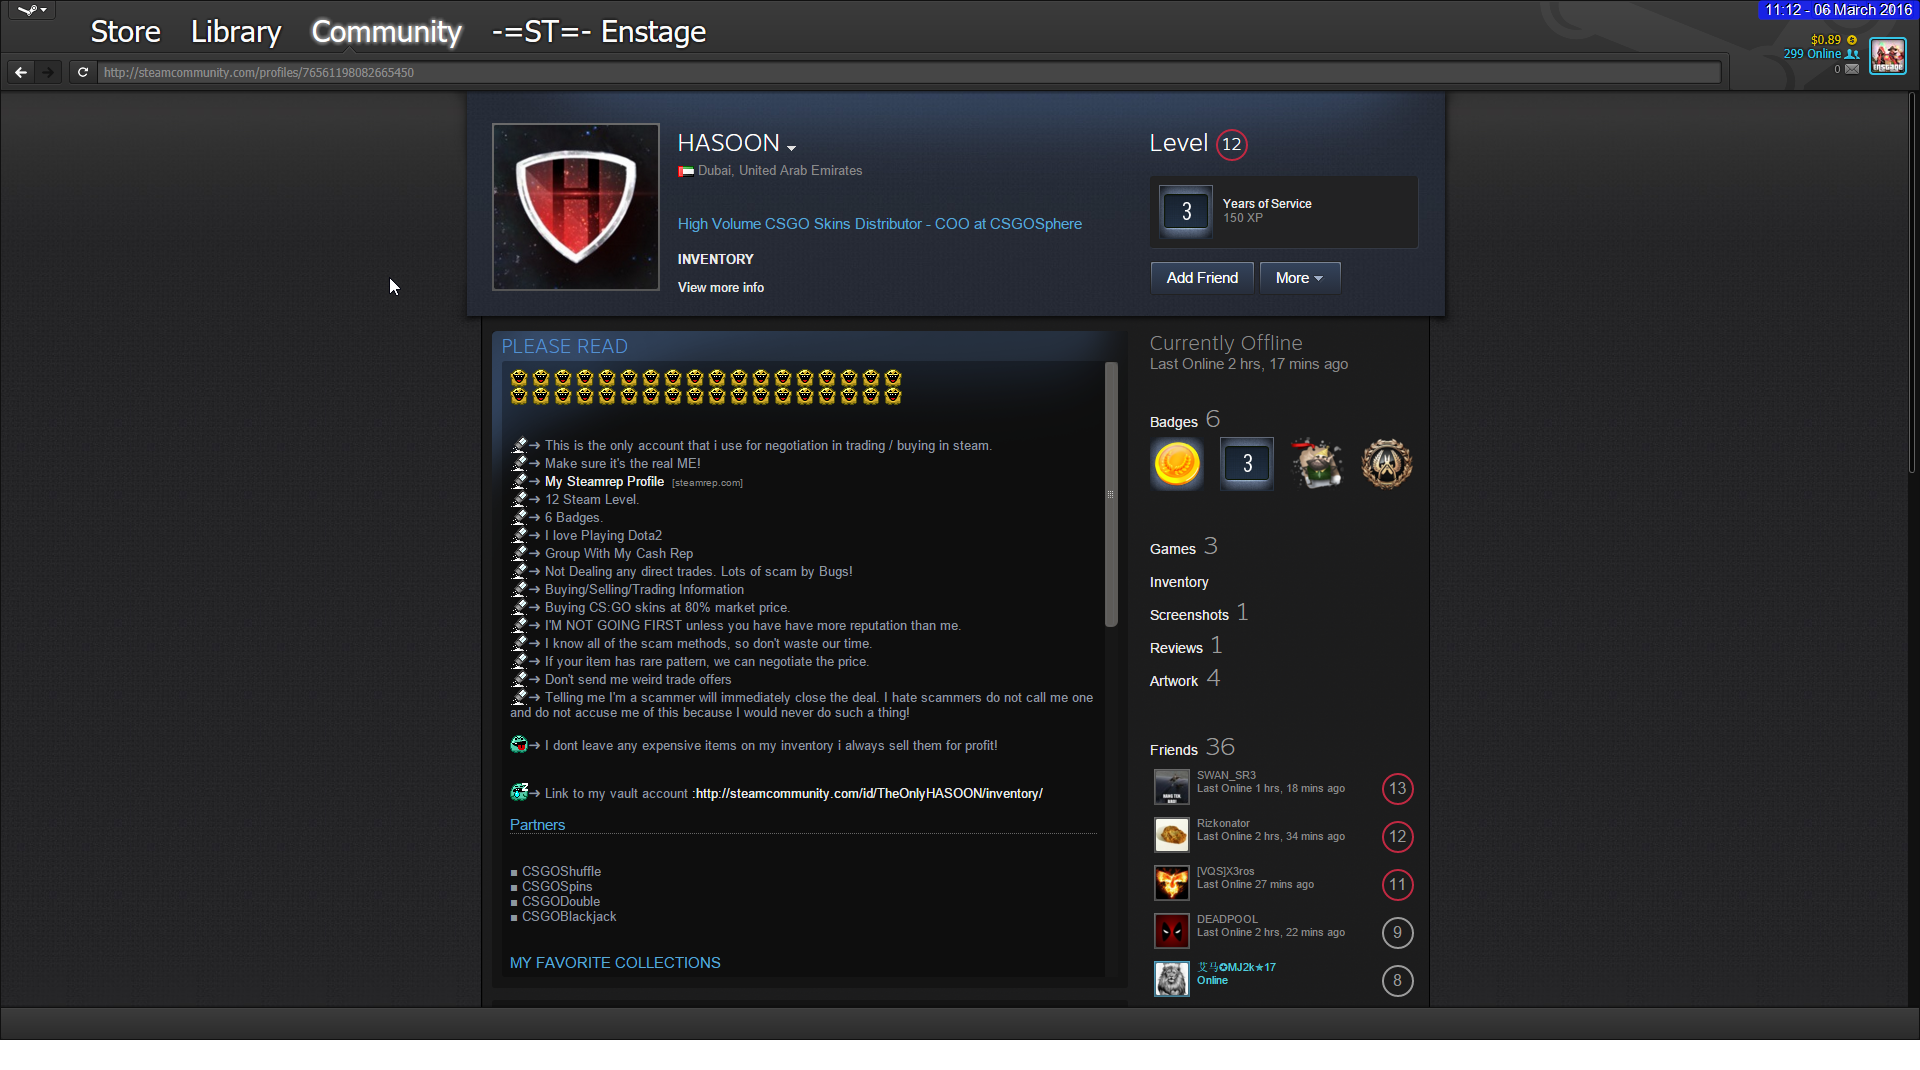Click the profile summary scrollbar
Screen dimensions: 1920x1070
click(x=1110, y=495)
